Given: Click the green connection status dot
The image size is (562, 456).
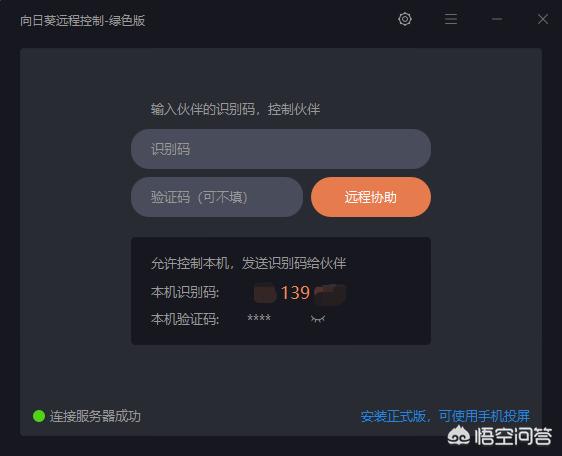Looking at the screenshot, I should pos(39,416).
